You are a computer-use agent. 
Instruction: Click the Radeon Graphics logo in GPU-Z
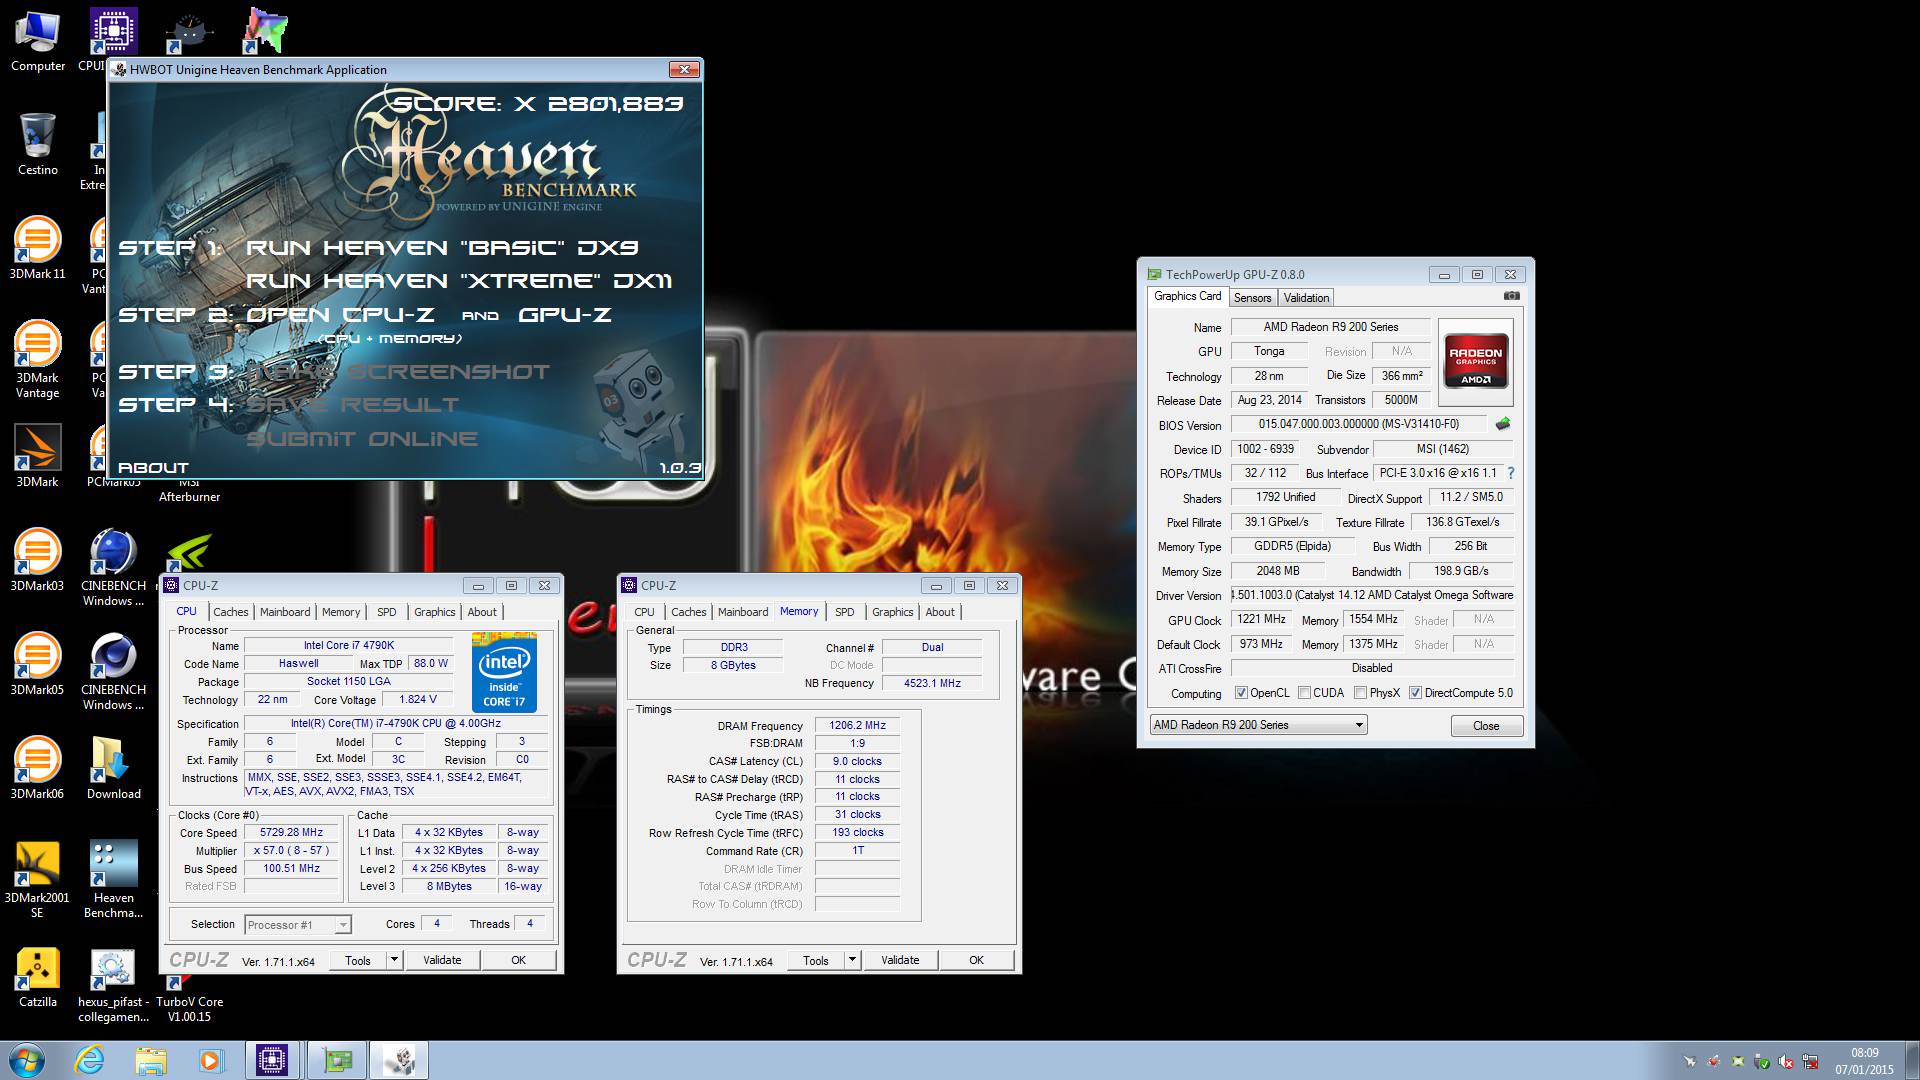click(x=1475, y=361)
